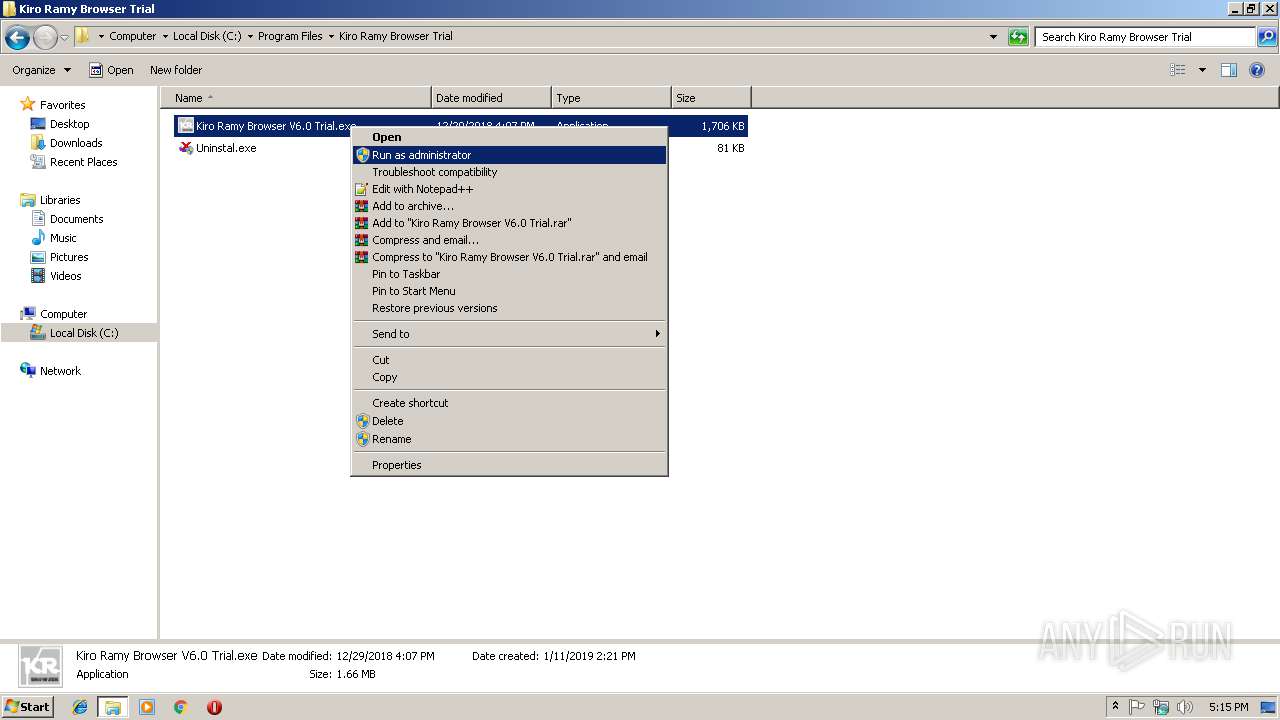Image resolution: width=1280 pixels, height=720 pixels.
Task: Open Downloads in navigation pane
Action: [76, 143]
